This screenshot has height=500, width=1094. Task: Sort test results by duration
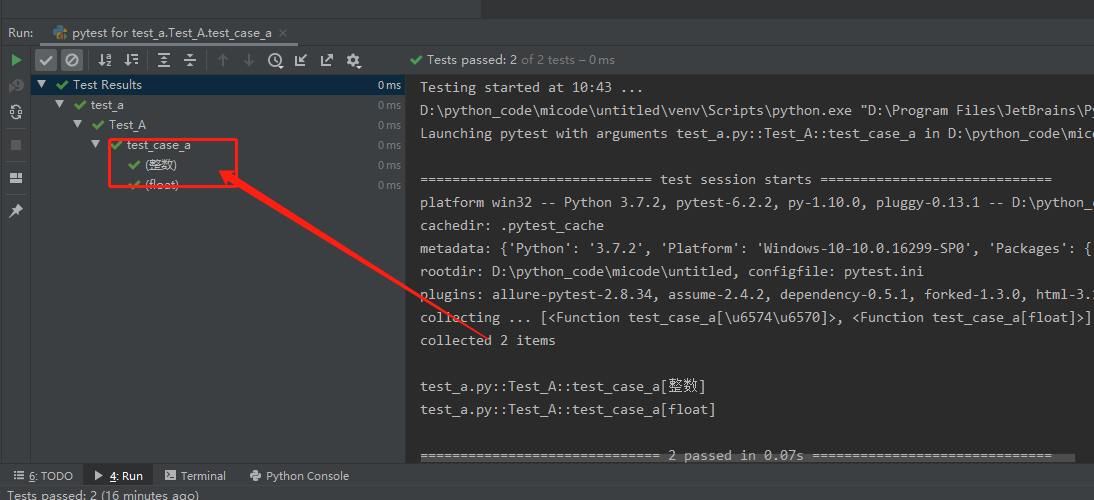point(131,61)
